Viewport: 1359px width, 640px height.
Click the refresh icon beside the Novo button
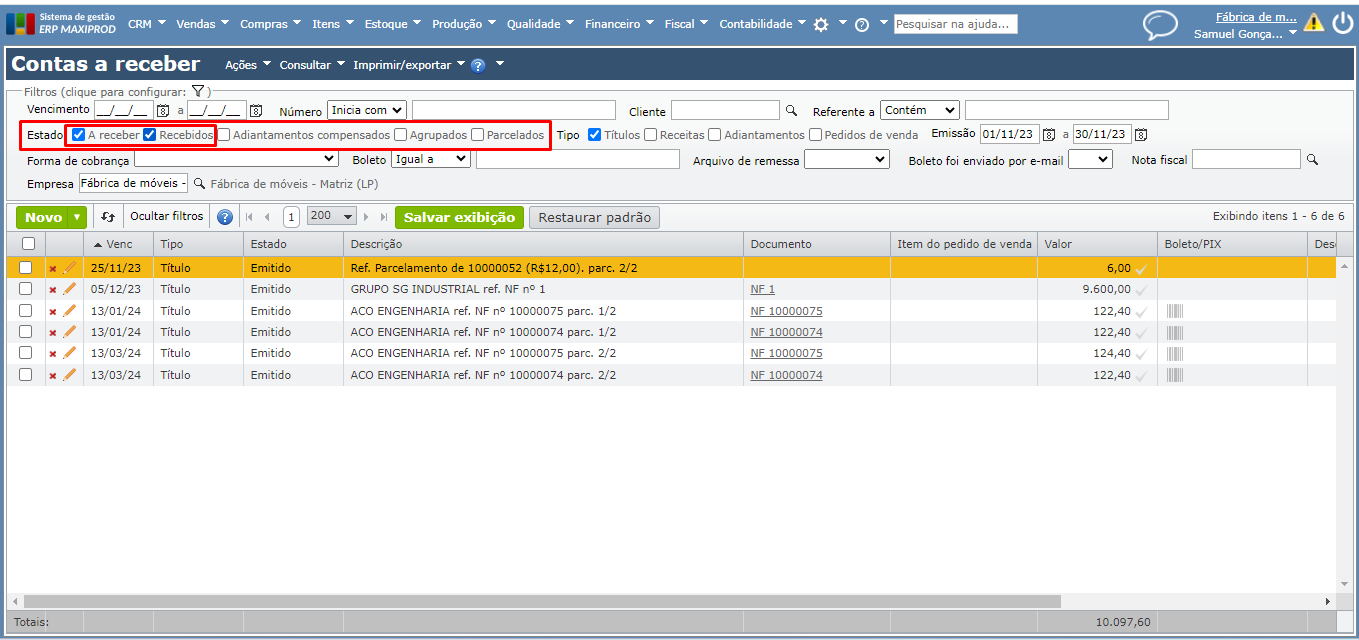coord(108,217)
